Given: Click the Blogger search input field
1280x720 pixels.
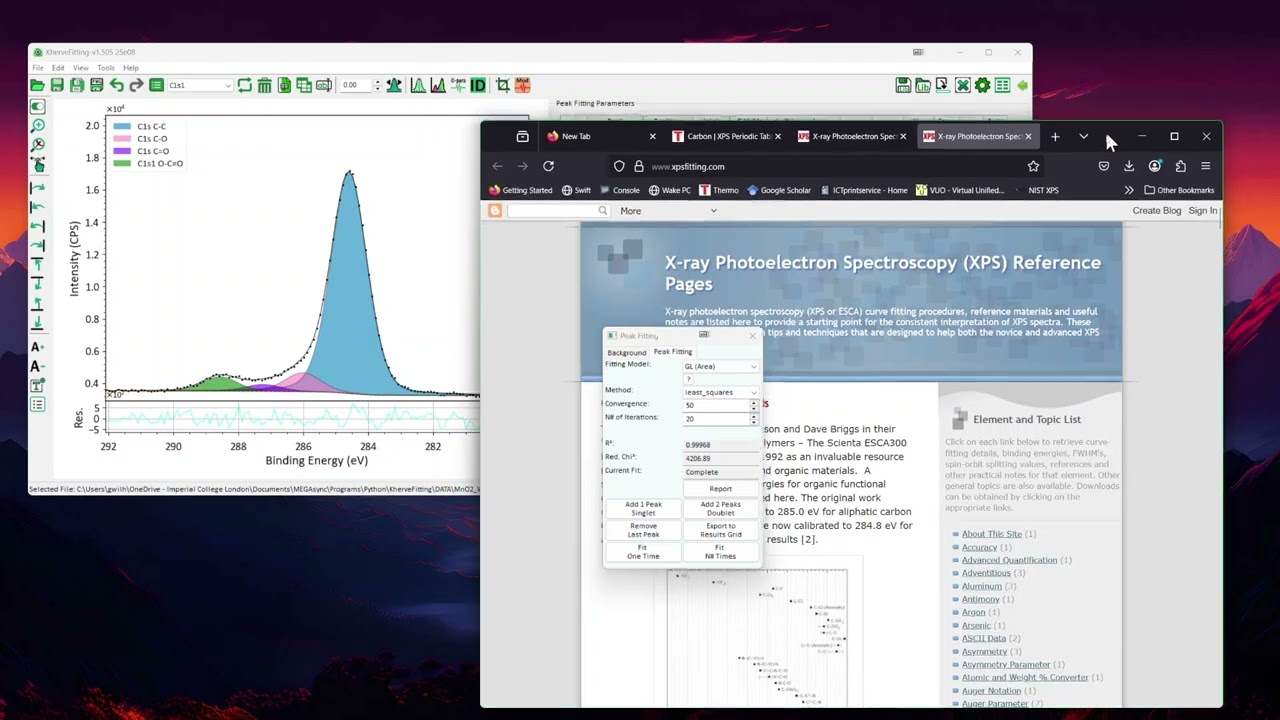Looking at the screenshot, I should pyautogui.click(x=559, y=211).
